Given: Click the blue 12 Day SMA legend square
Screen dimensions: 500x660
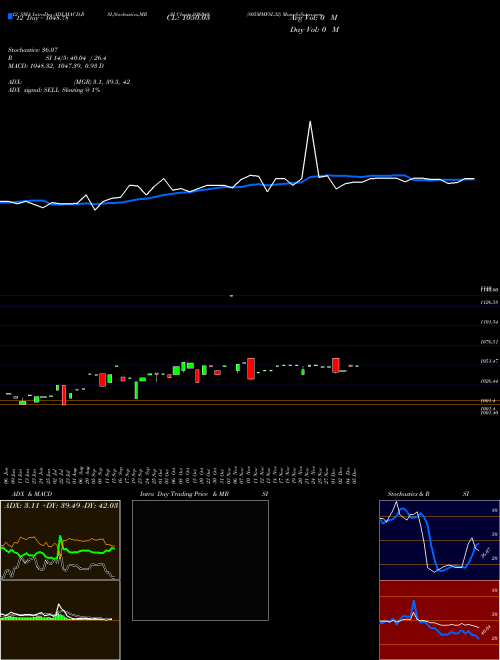Looking at the screenshot, I should coord(10,16).
